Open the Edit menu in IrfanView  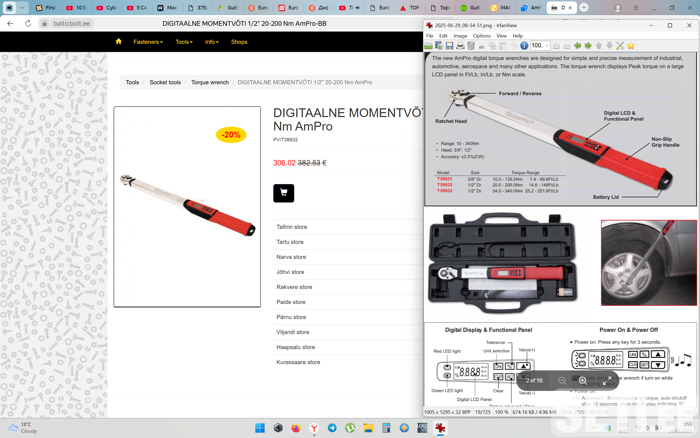click(443, 36)
